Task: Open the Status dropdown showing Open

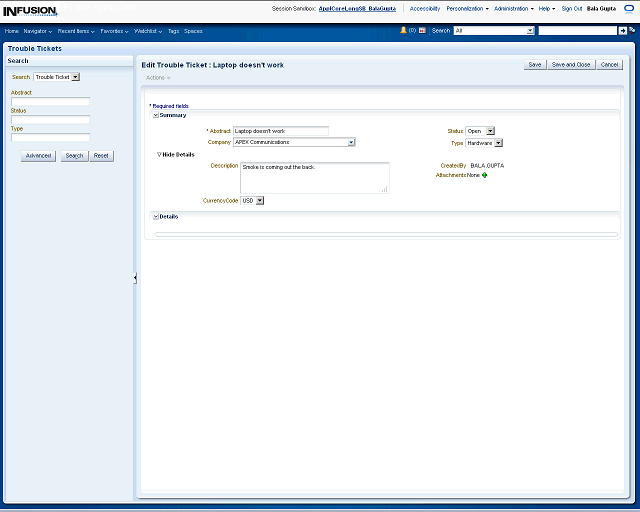Action: tap(490, 131)
